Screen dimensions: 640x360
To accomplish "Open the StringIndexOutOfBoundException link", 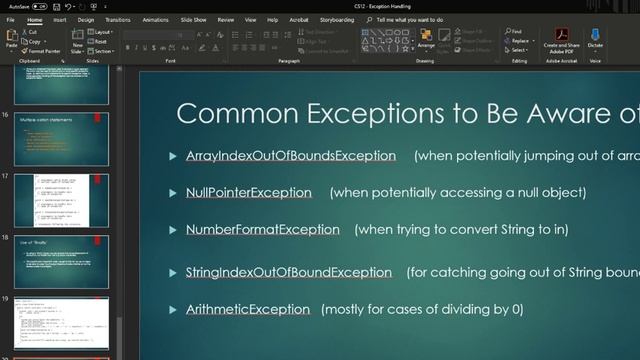I will (x=289, y=272).
